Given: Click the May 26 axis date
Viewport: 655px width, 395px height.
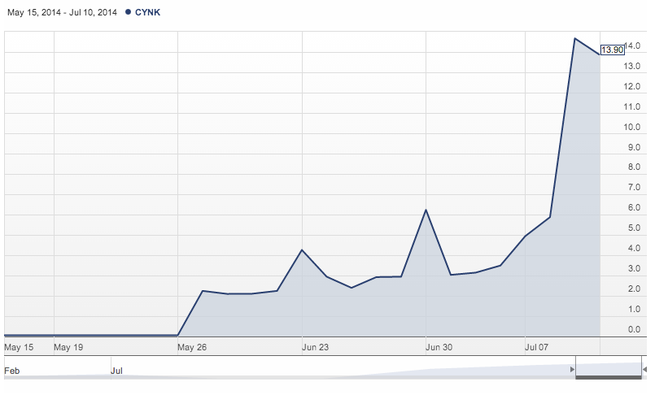Looking at the screenshot, I should 192,347.
